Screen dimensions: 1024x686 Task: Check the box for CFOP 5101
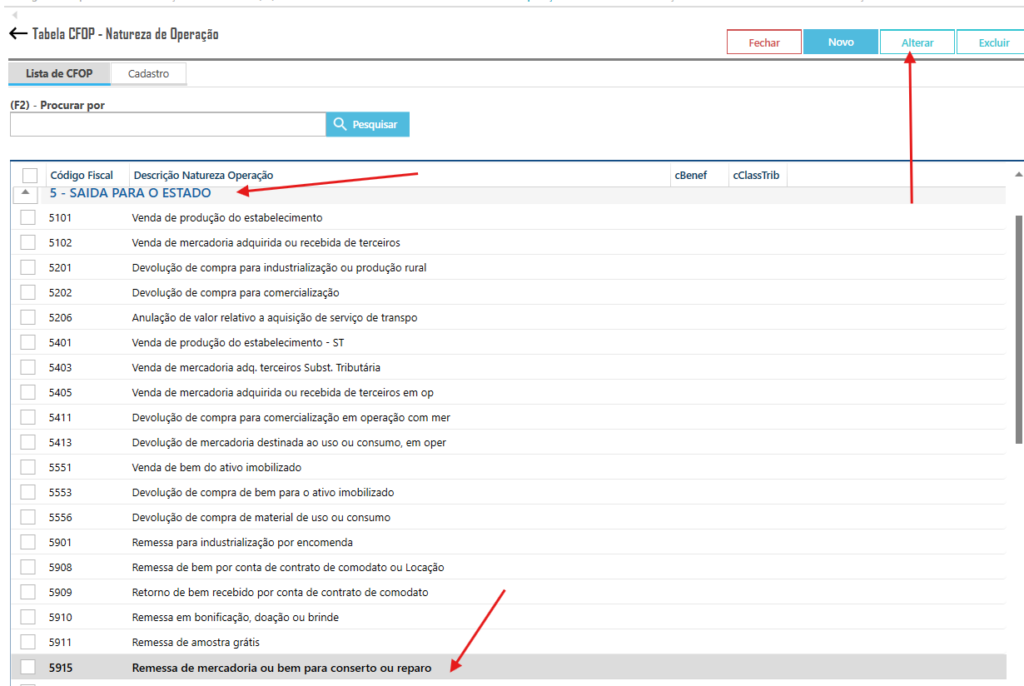click(28, 217)
